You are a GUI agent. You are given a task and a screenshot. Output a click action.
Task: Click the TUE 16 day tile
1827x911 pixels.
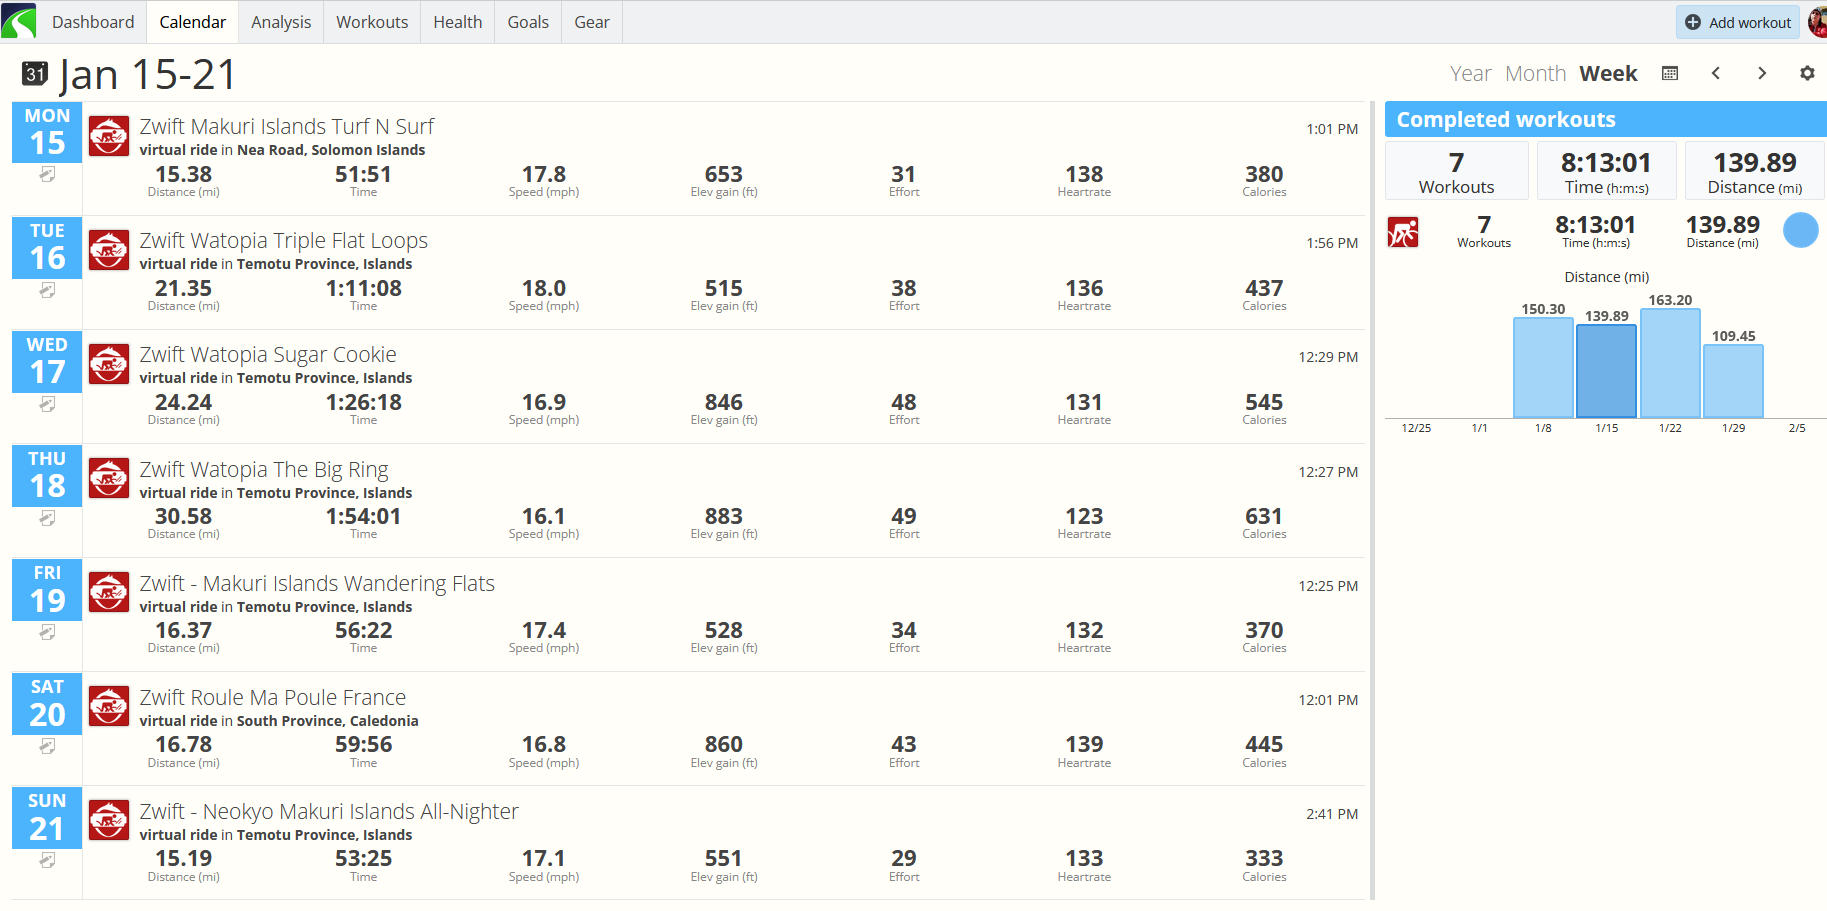click(47, 247)
